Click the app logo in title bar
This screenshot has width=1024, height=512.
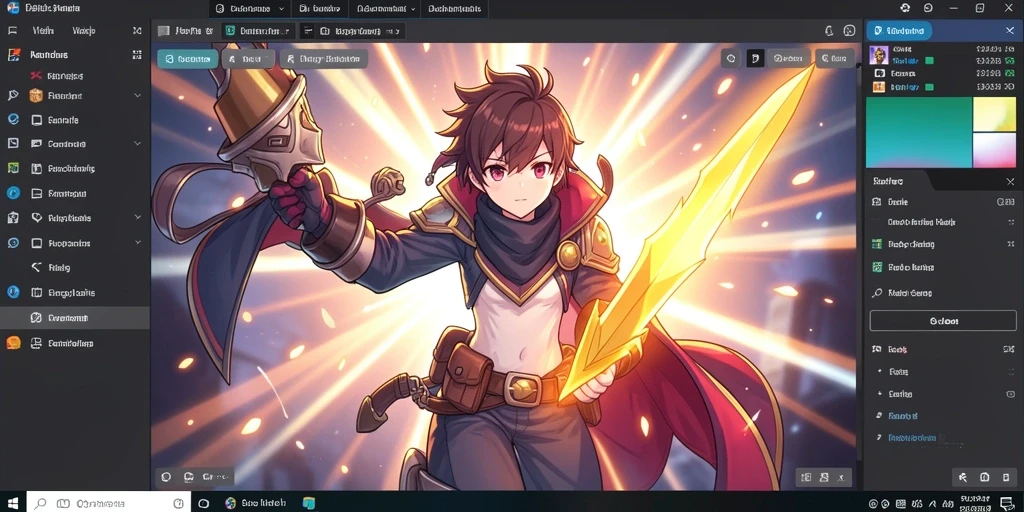[12, 8]
